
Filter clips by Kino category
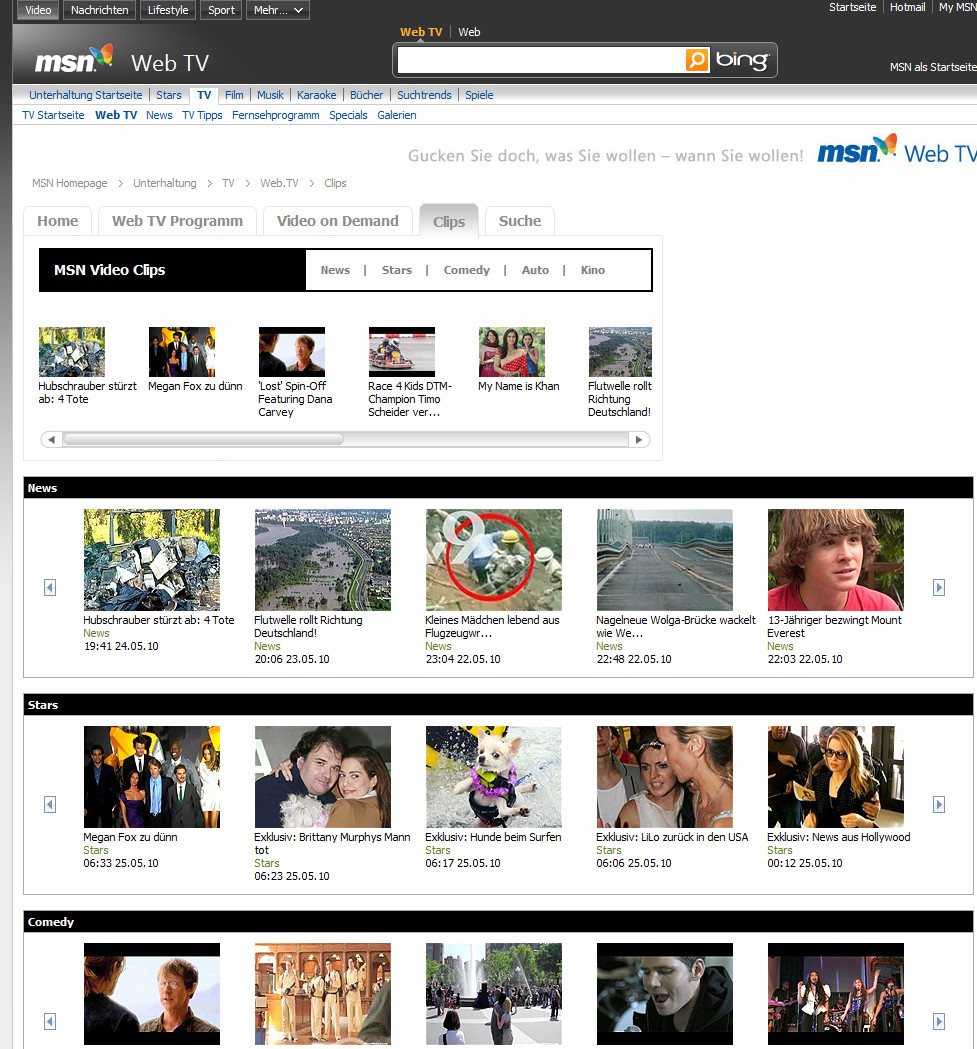(x=593, y=270)
